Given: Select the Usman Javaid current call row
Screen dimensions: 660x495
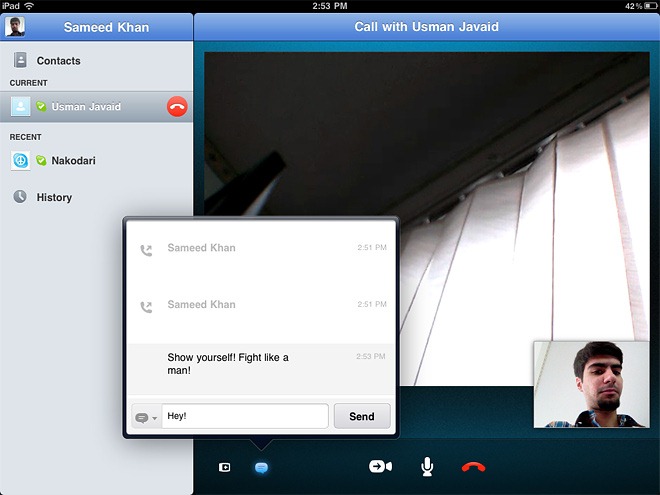Looking at the screenshot, I should [x=96, y=107].
